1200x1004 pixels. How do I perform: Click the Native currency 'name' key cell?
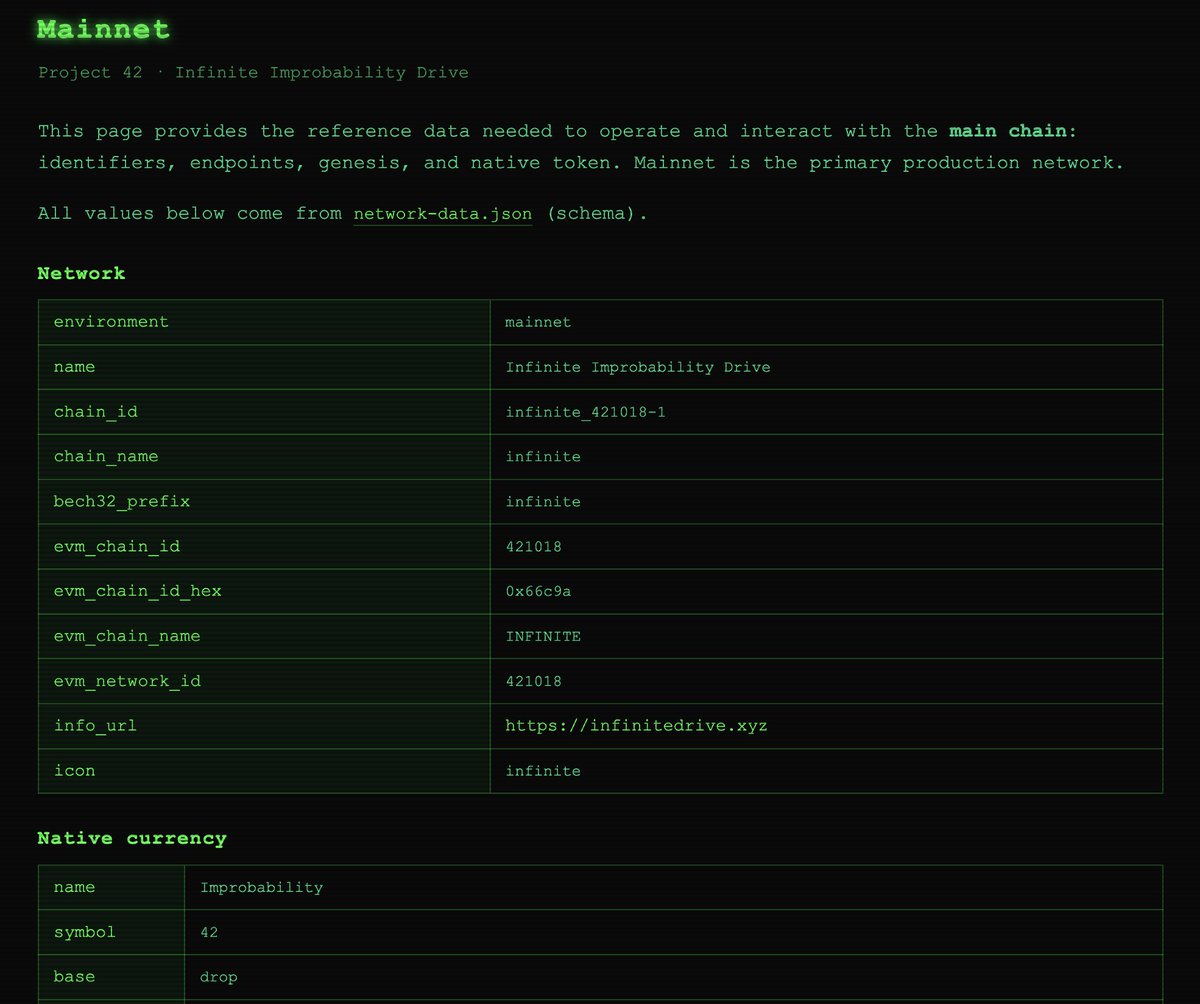(x=111, y=887)
